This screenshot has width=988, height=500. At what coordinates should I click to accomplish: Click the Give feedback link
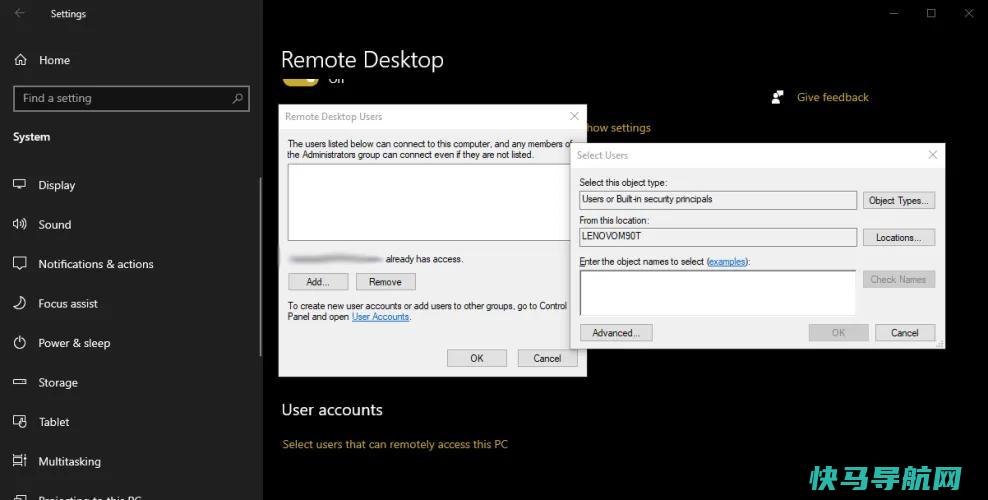click(832, 97)
